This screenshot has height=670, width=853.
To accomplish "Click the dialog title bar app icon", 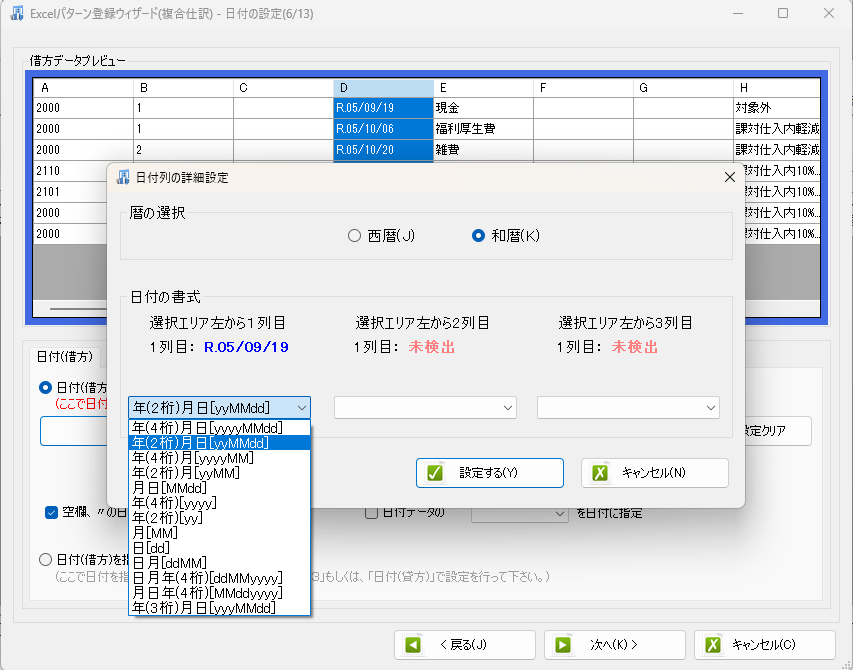I will pyautogui.click(x=123, y=177).
